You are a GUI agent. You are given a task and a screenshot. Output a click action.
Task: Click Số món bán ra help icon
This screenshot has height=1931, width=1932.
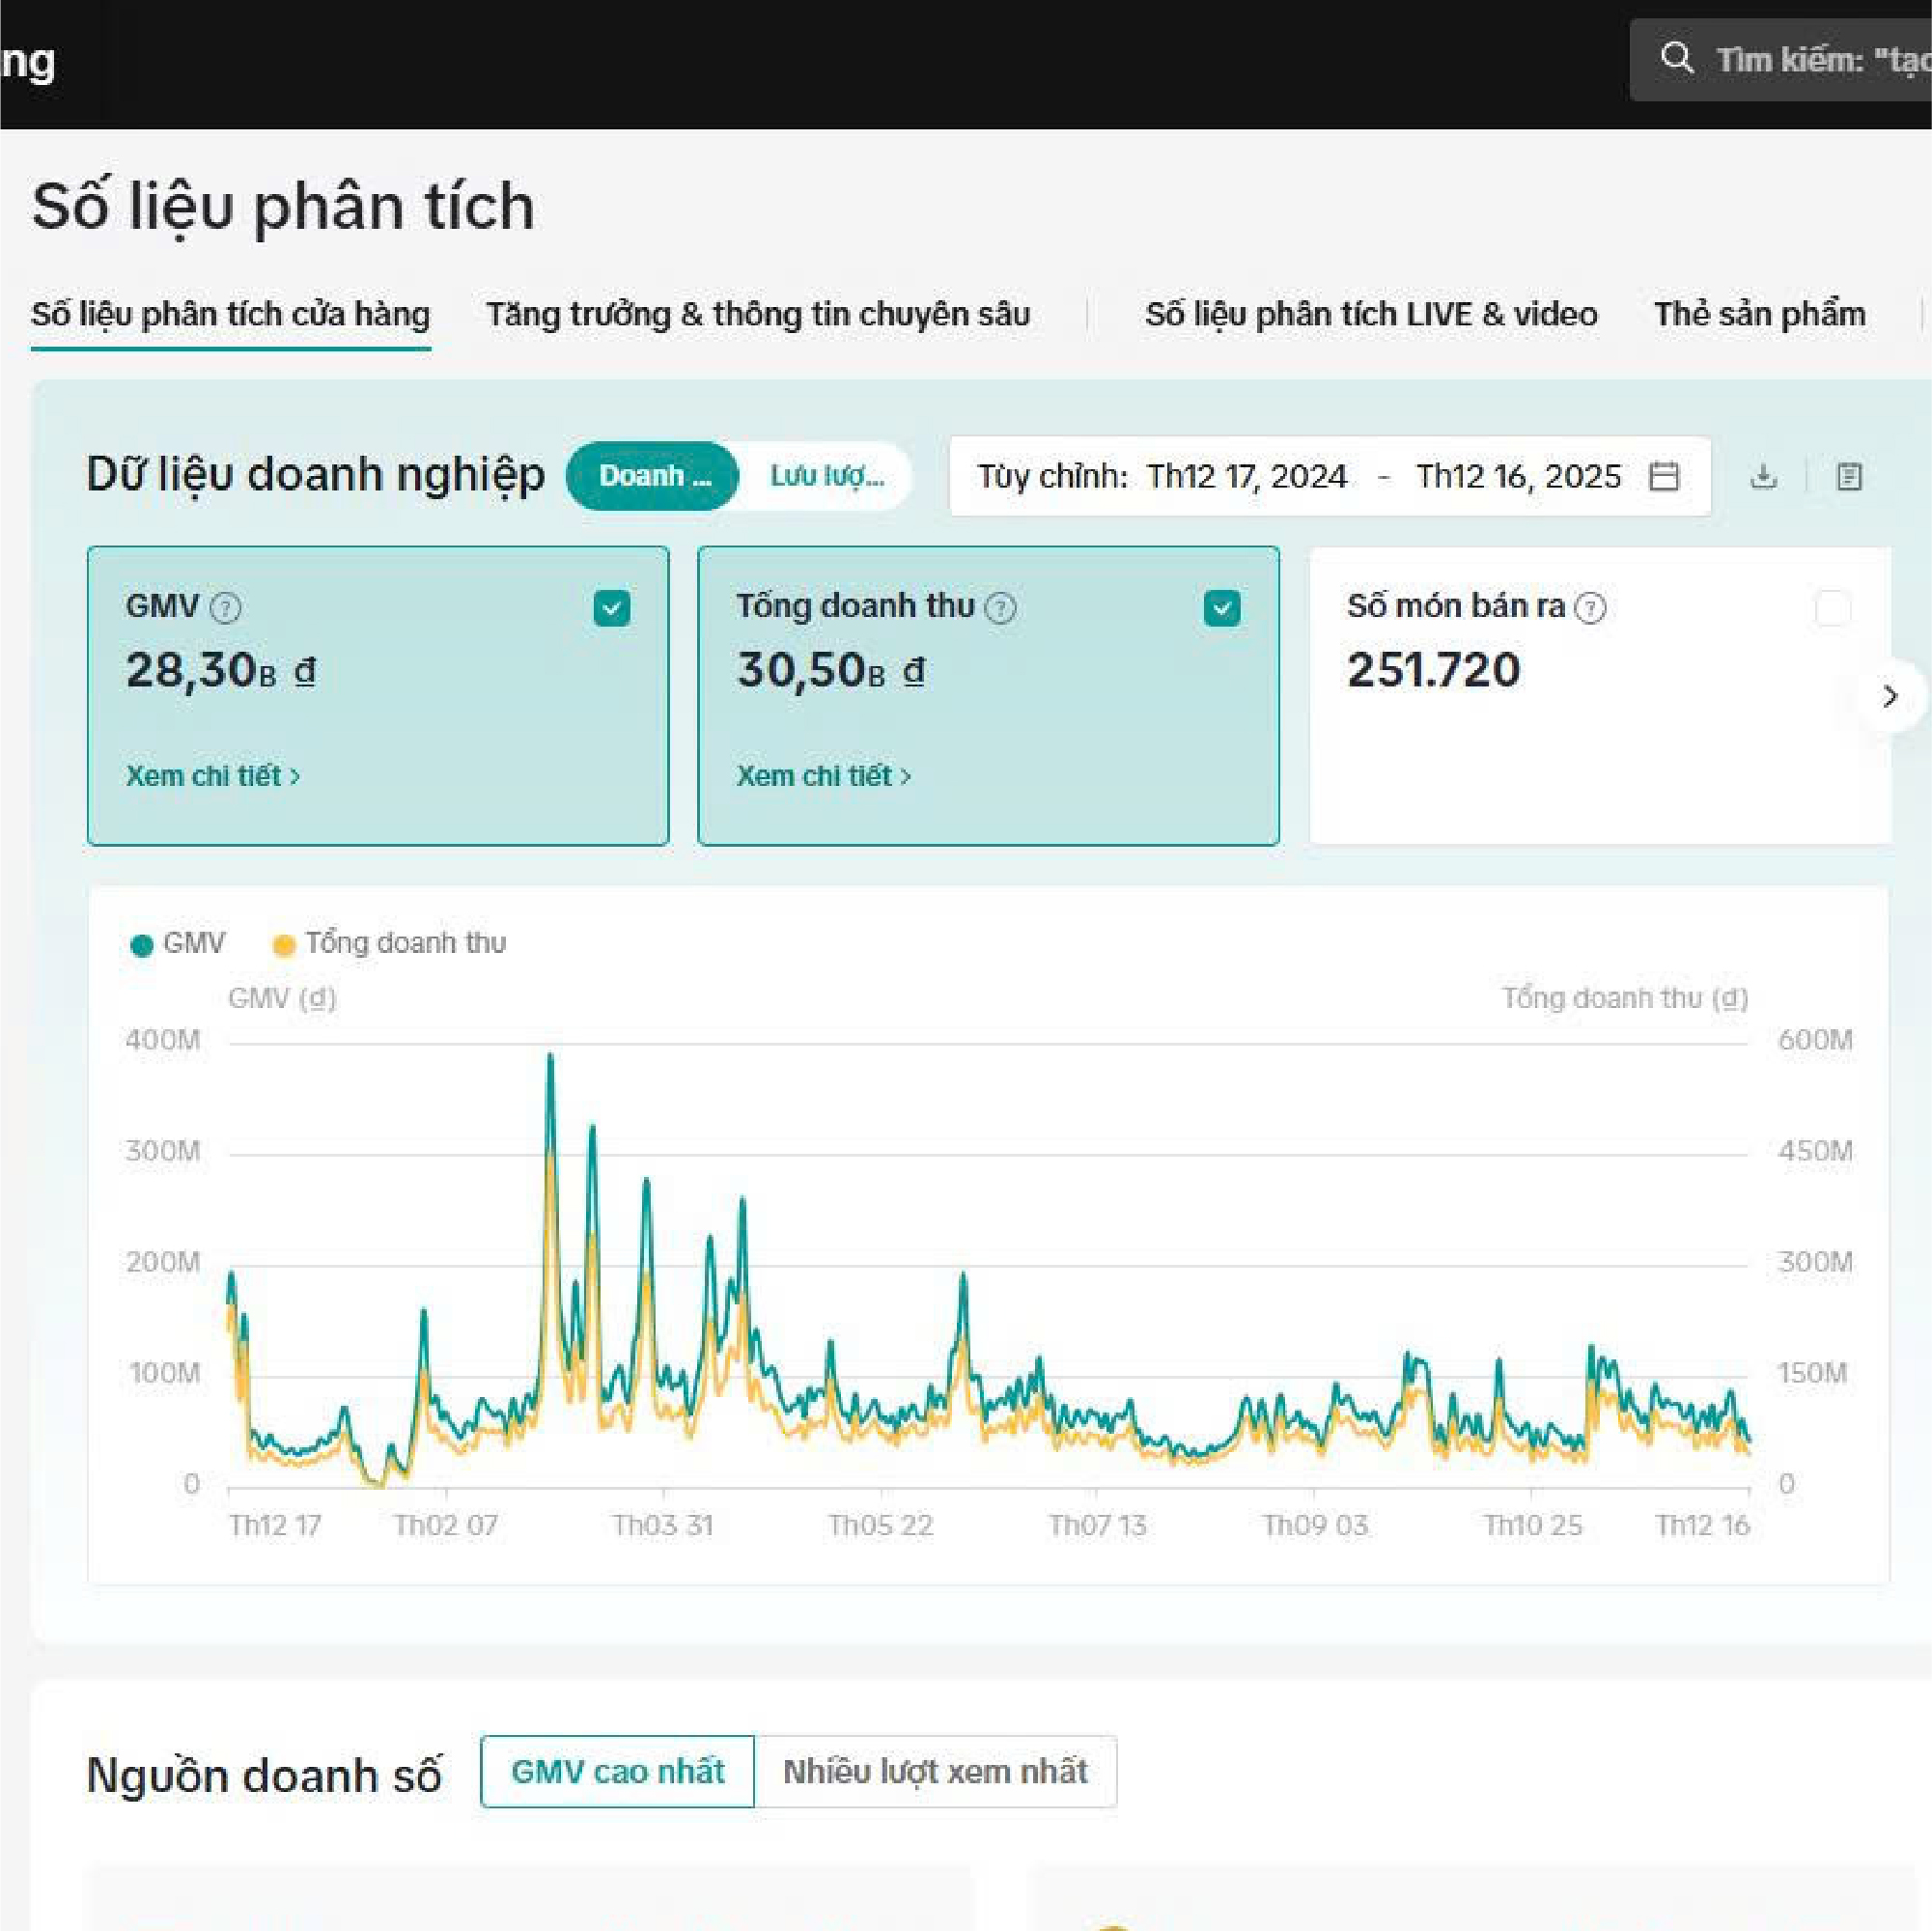point(1590,607)
